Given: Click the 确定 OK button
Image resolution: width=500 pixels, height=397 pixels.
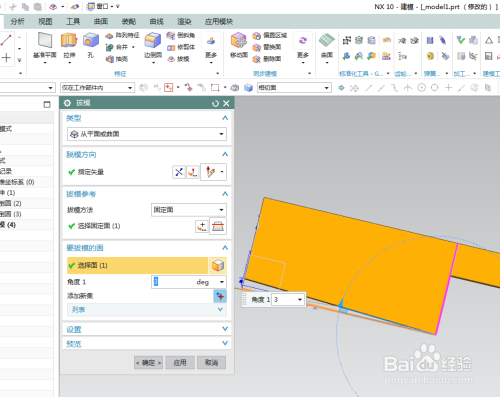Looking at the screenshot, I should point(148,363).
